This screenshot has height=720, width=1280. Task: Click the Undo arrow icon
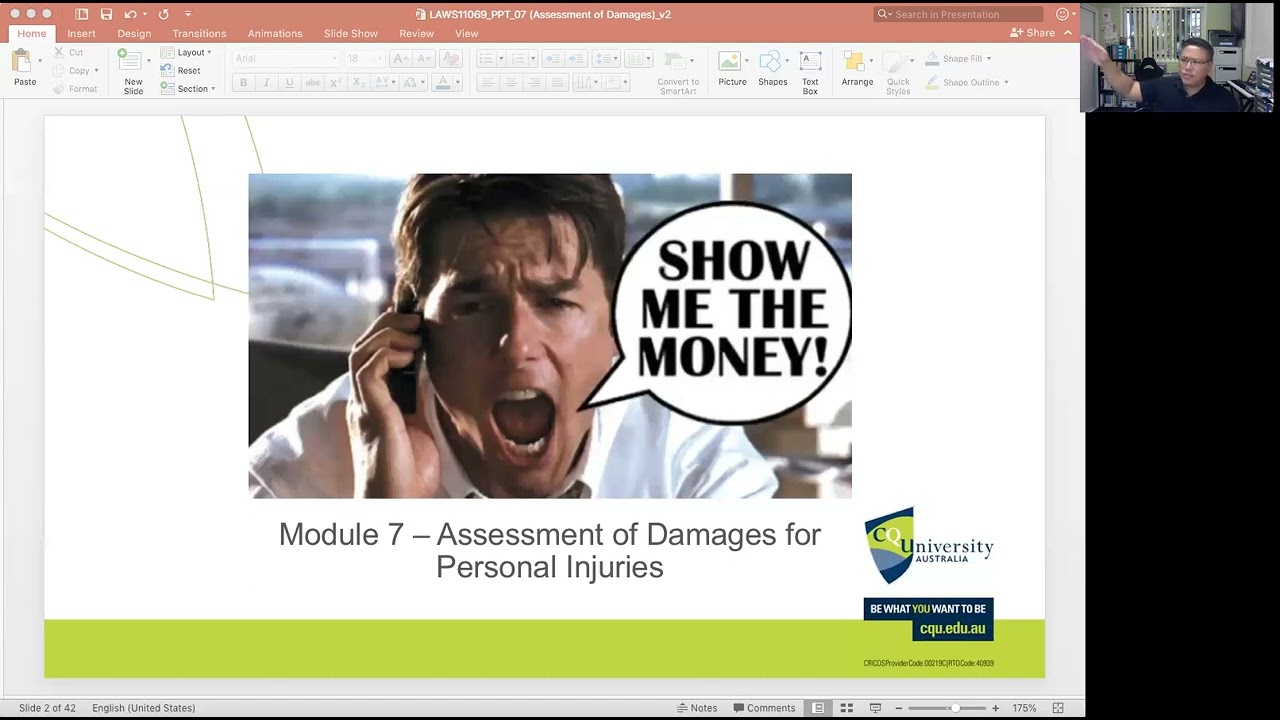pos(130,14)
